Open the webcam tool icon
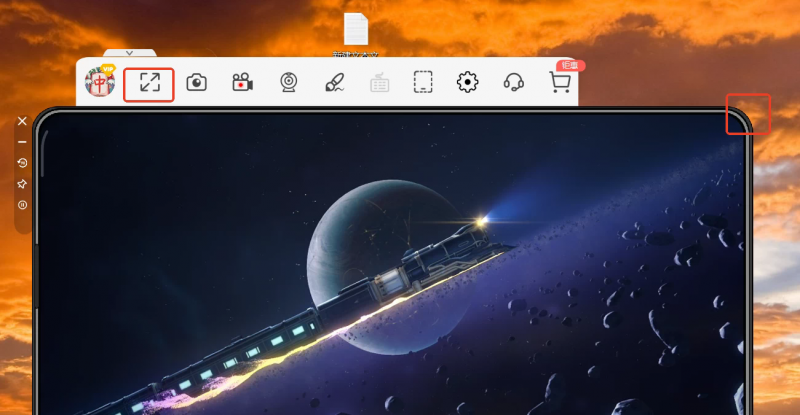The height and width of the screenshot is (415, 800). (x=289, y=82)
